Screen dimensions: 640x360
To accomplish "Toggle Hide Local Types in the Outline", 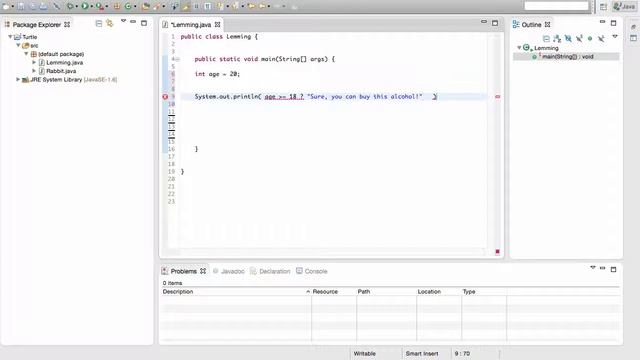I will point(601,38).
